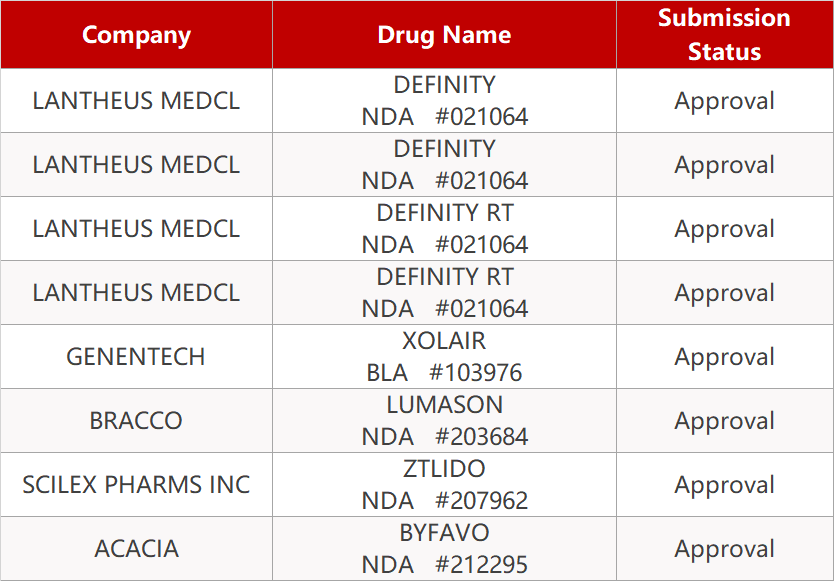Click the Submission Status column header
Screen dimensions: 834x581
(724, 35)
